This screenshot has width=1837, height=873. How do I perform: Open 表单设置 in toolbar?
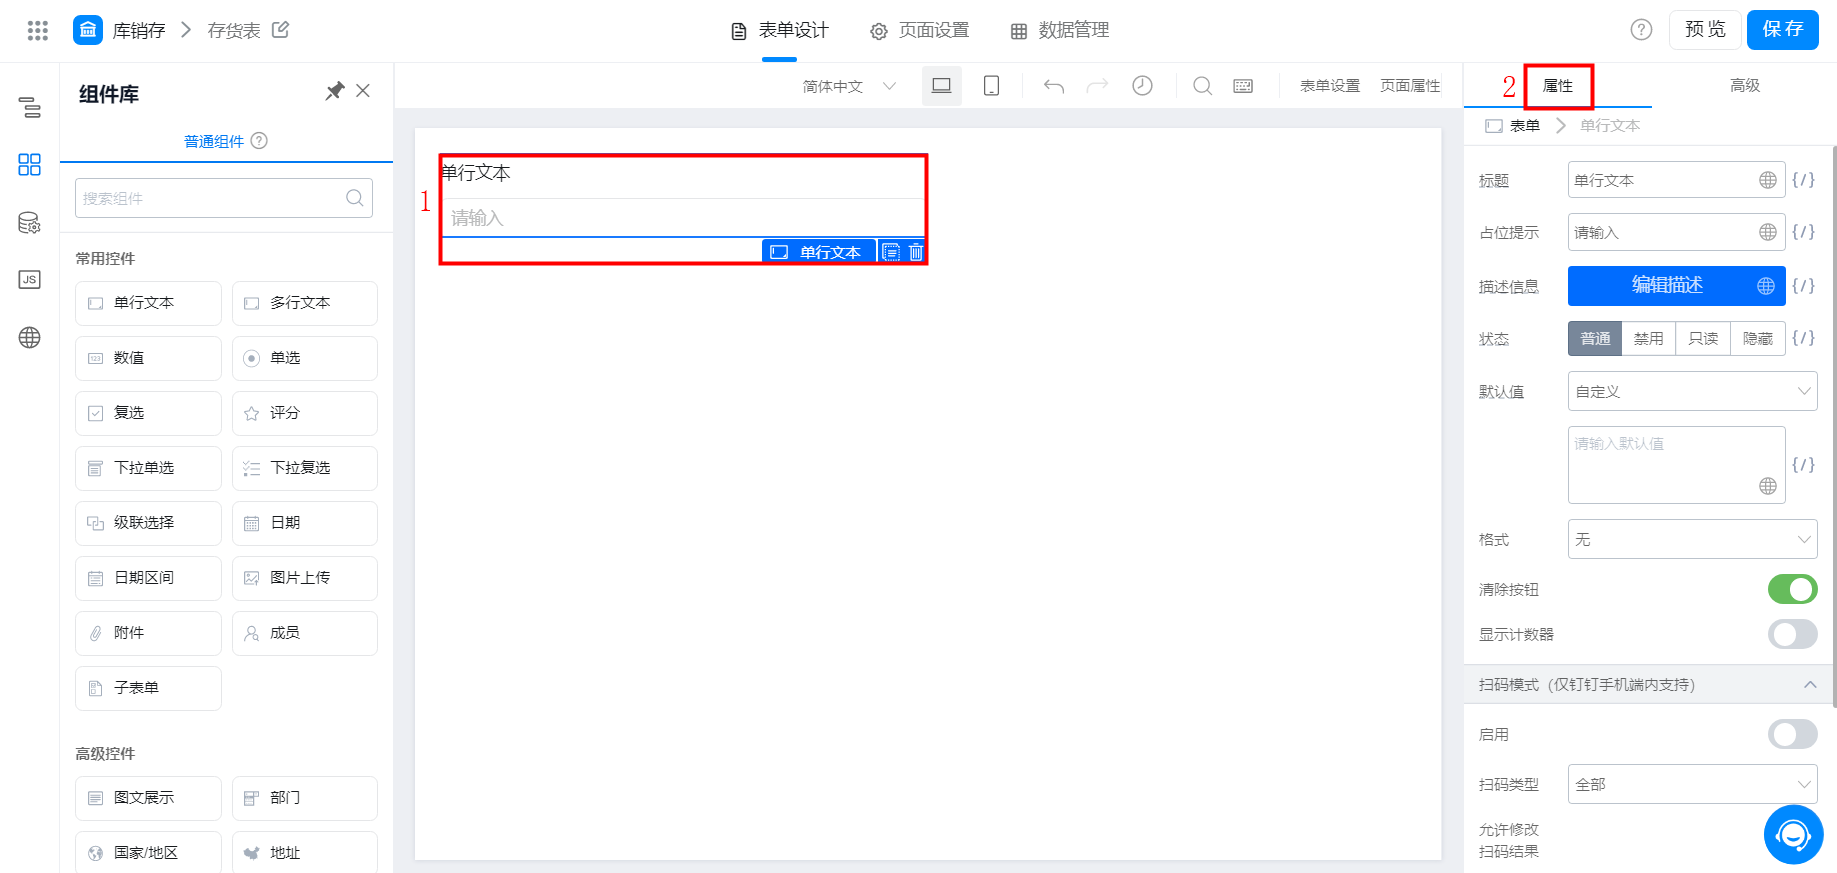pos(1330,86)
